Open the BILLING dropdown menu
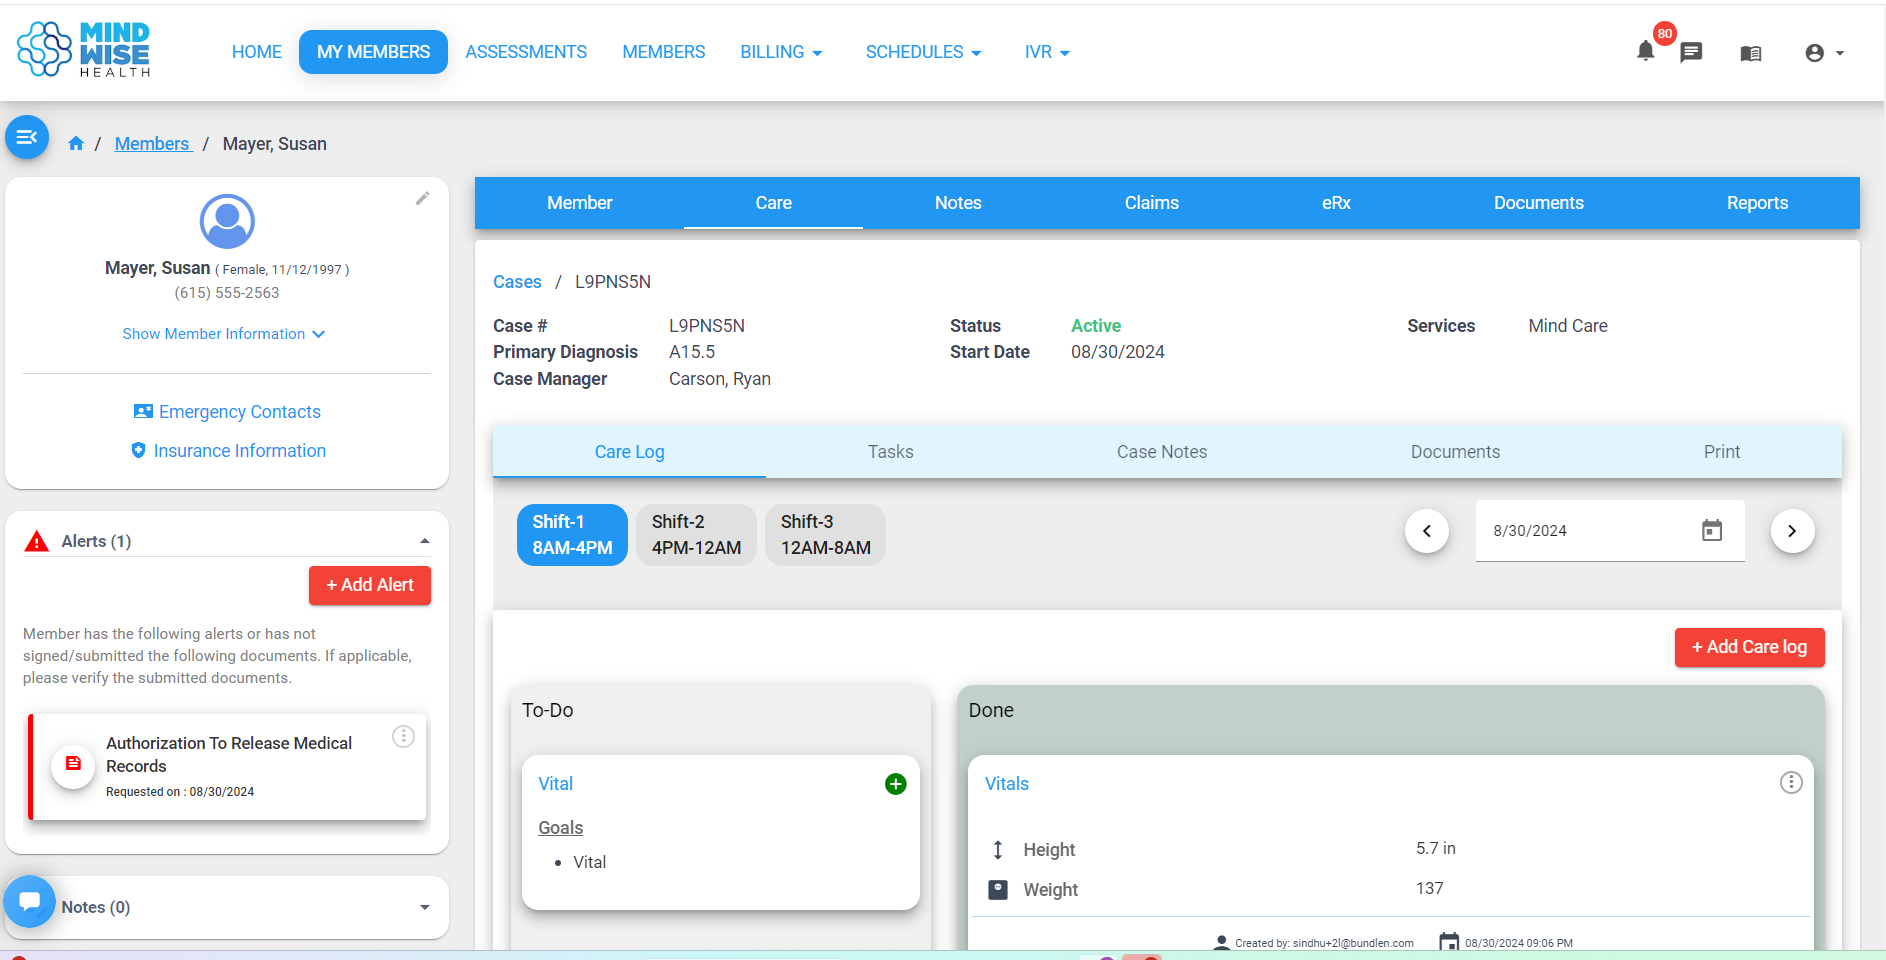Viewport: 1886px width, 960px height. [781, 52]
